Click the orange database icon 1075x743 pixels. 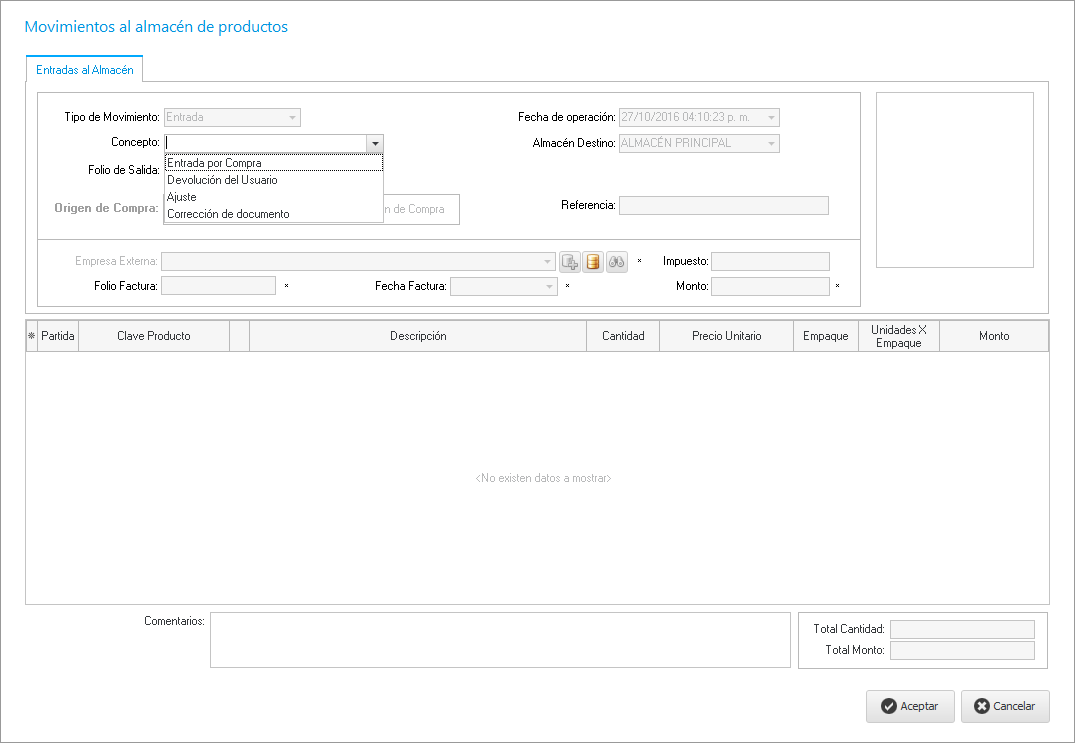pyautogui.click(x=593, y=262)
